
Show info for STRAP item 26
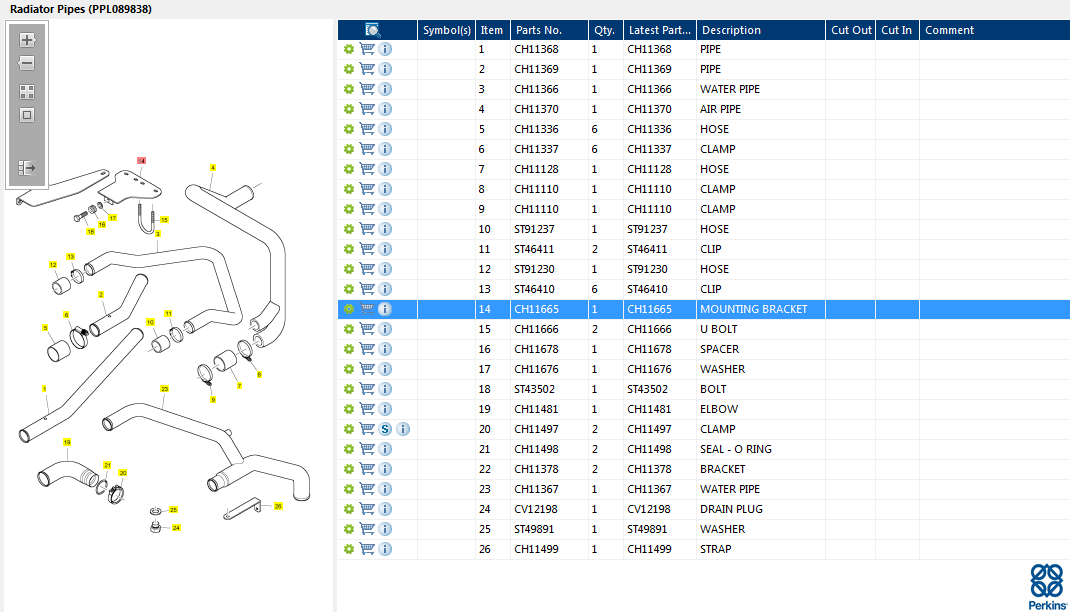point(385,549)
